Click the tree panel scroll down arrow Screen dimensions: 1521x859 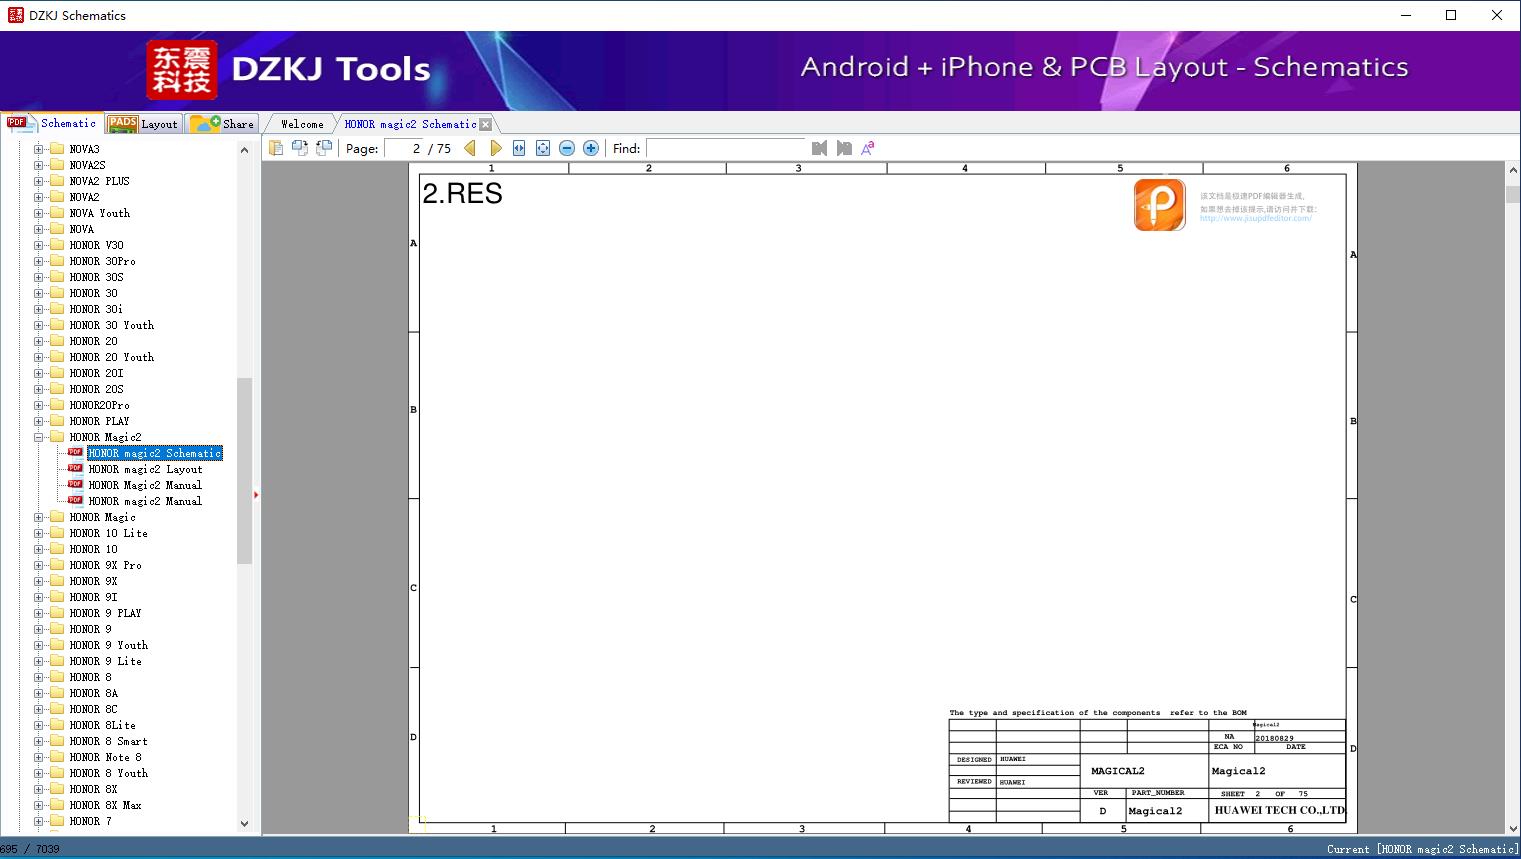(244, 824)
